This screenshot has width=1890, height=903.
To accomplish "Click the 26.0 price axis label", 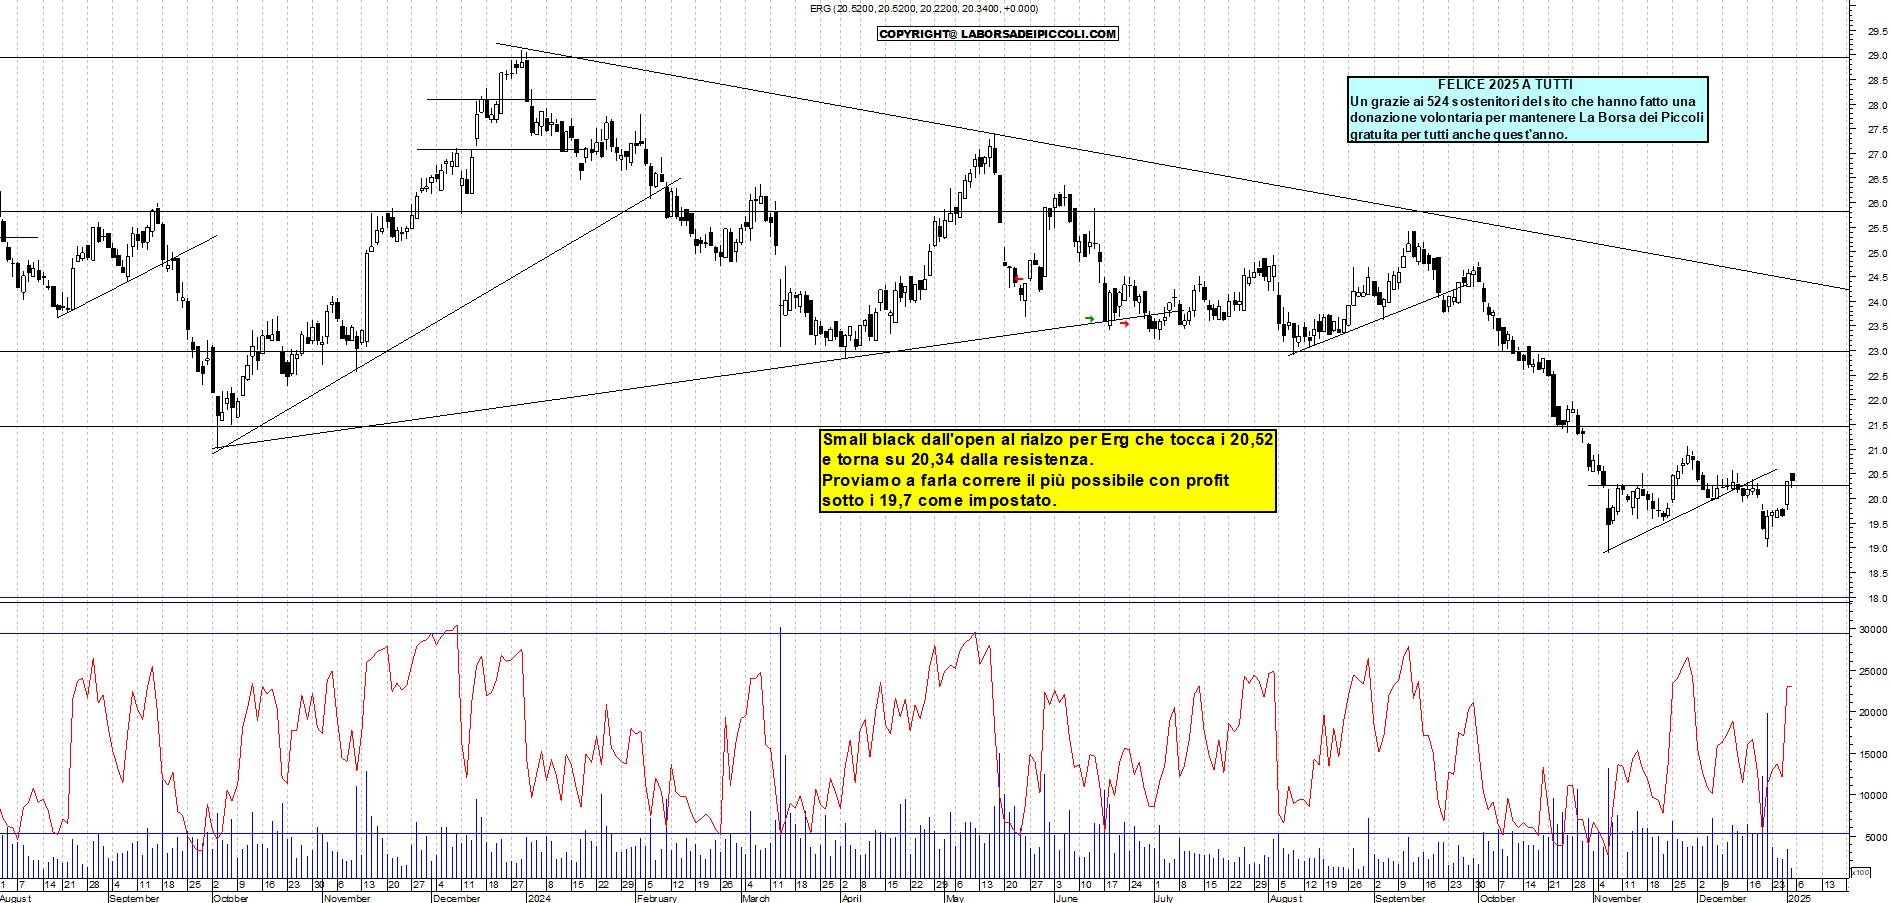I will click(1877, 204).
